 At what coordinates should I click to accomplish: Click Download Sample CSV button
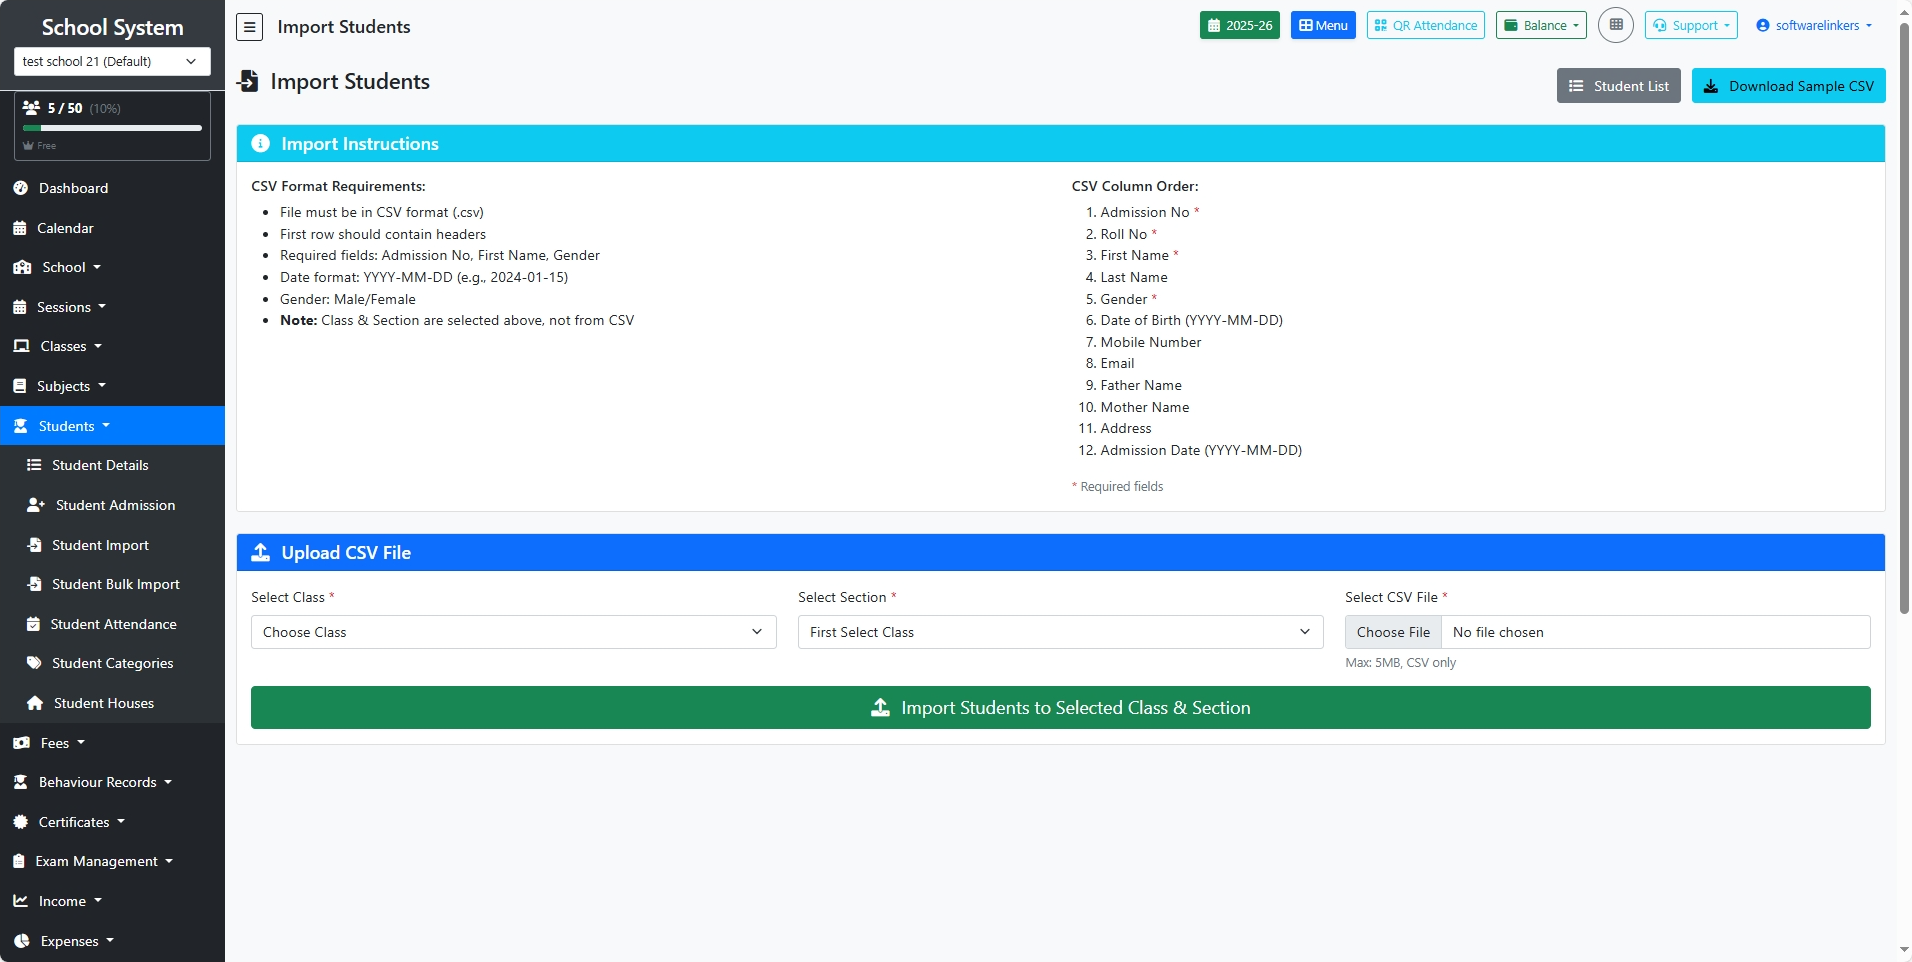(1788, 86)
